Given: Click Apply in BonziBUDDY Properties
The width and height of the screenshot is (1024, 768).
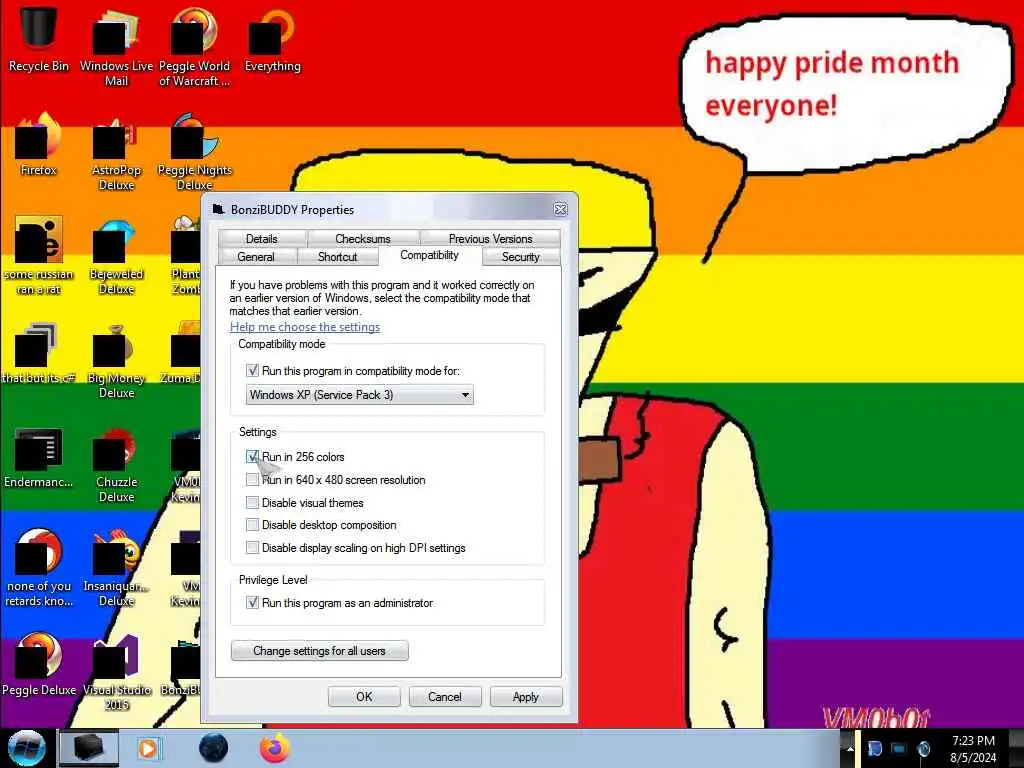Looking at the screenshot, I should point(526,697).
